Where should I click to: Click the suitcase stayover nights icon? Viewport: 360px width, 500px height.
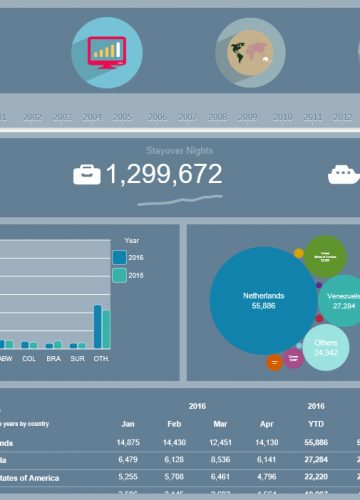pyautogui.click(x=87, y=174)
